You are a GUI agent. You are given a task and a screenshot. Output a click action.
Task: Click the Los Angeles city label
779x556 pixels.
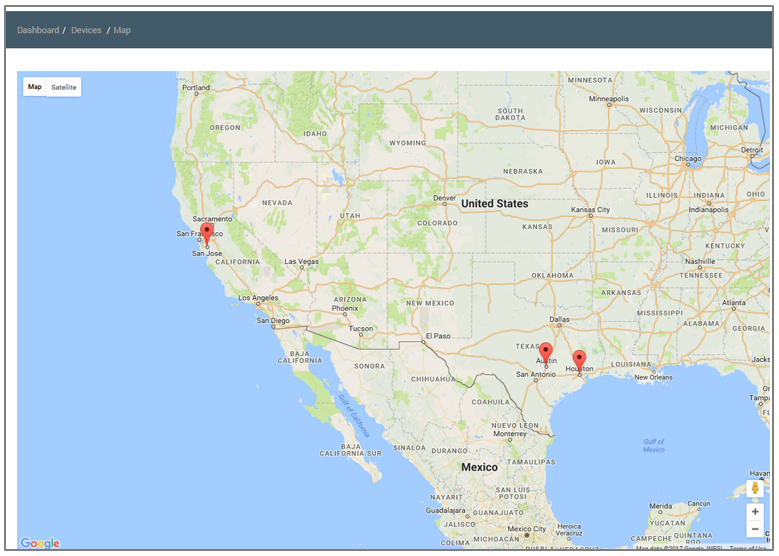258,298
